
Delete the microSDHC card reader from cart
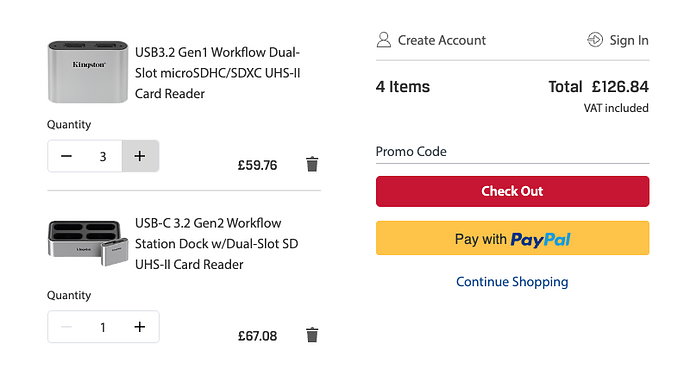tap(312, 165)
